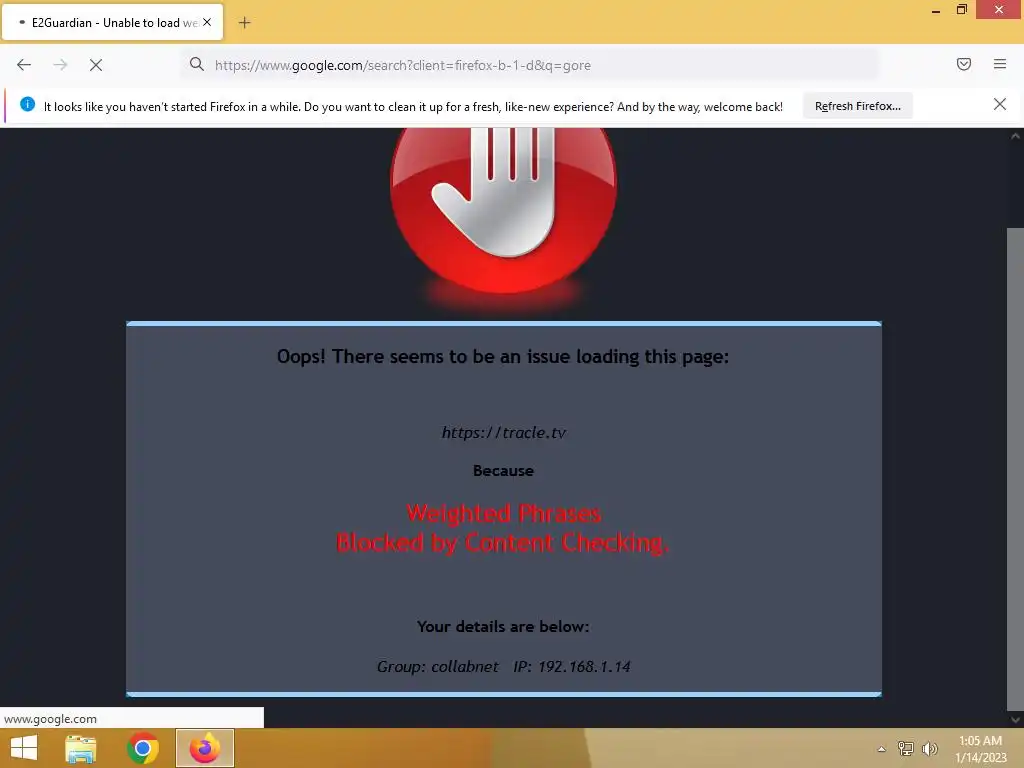This screenshot has height=768, width=1024.
Task: Open File Explorer from taskbar
Action: (81, 748)
